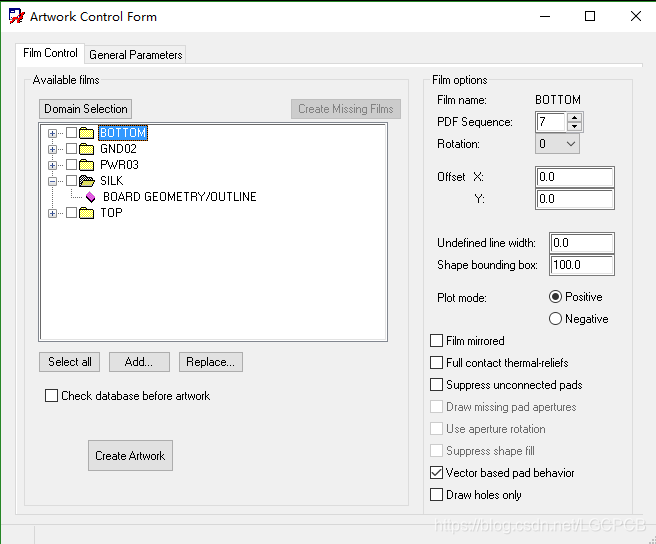Check the BOTTOM film checkbox
656x544 pixels.
click(x=72, y=133)
